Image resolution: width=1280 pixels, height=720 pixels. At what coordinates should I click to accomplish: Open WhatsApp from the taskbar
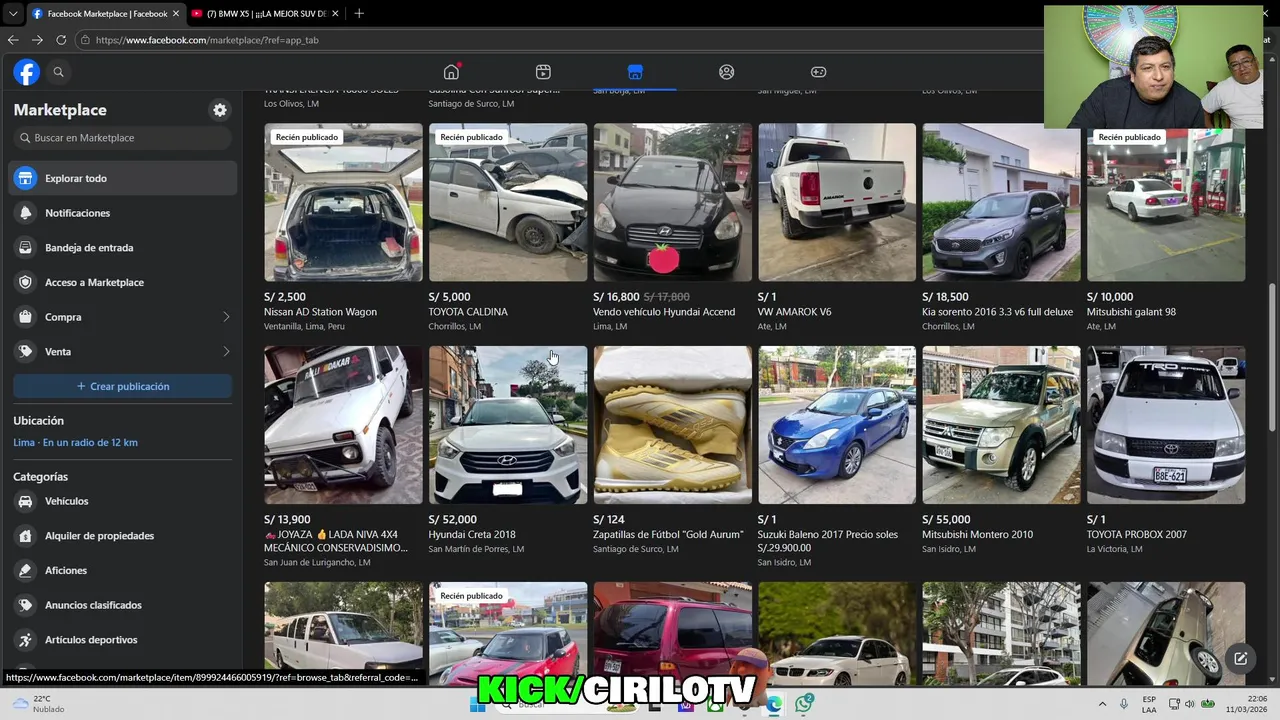(804, 704)
